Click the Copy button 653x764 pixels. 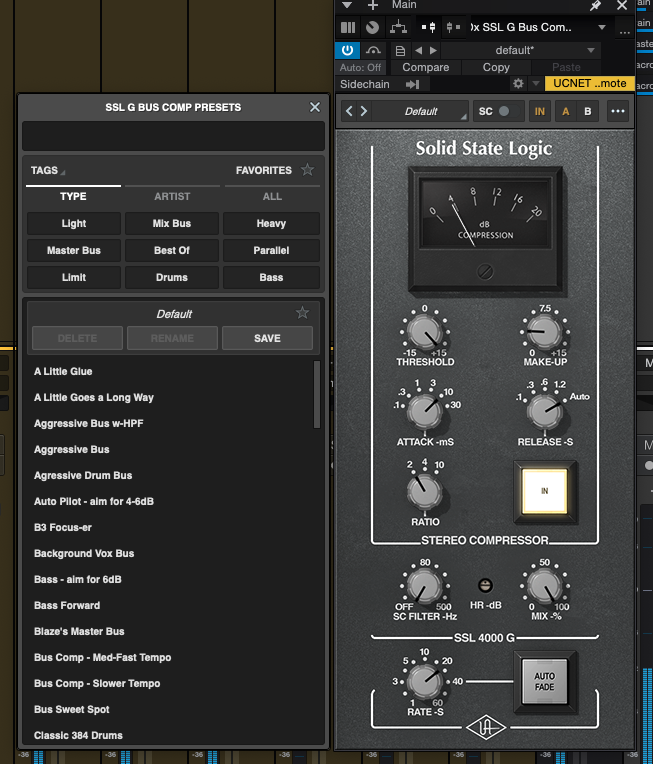[x=496, y=67]
